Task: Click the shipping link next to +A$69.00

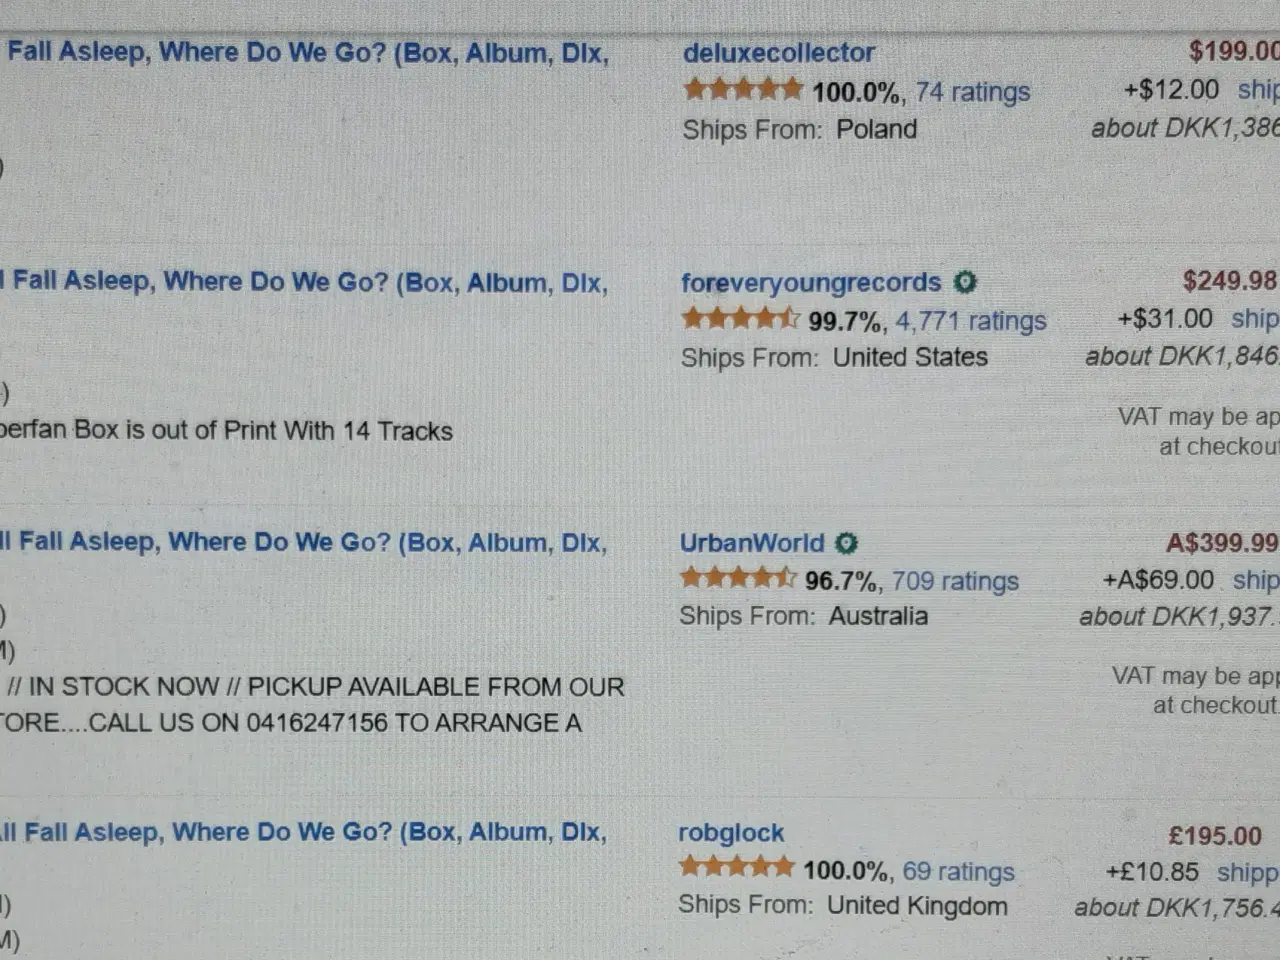Action: click(x=1256, y=581)
